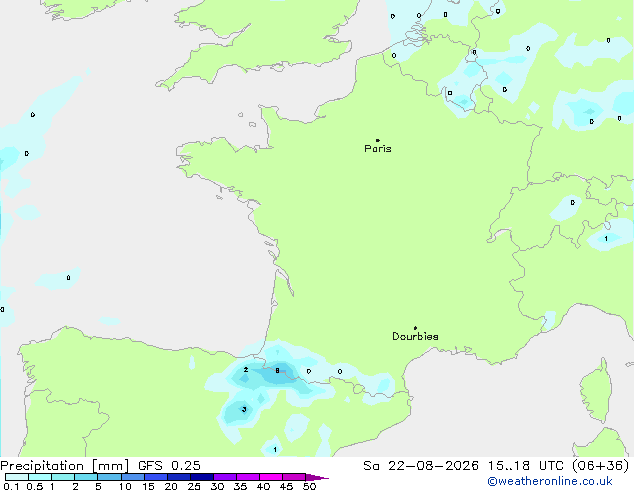Click the '15..18 UTC' time range text

click(x=526, y=466)
